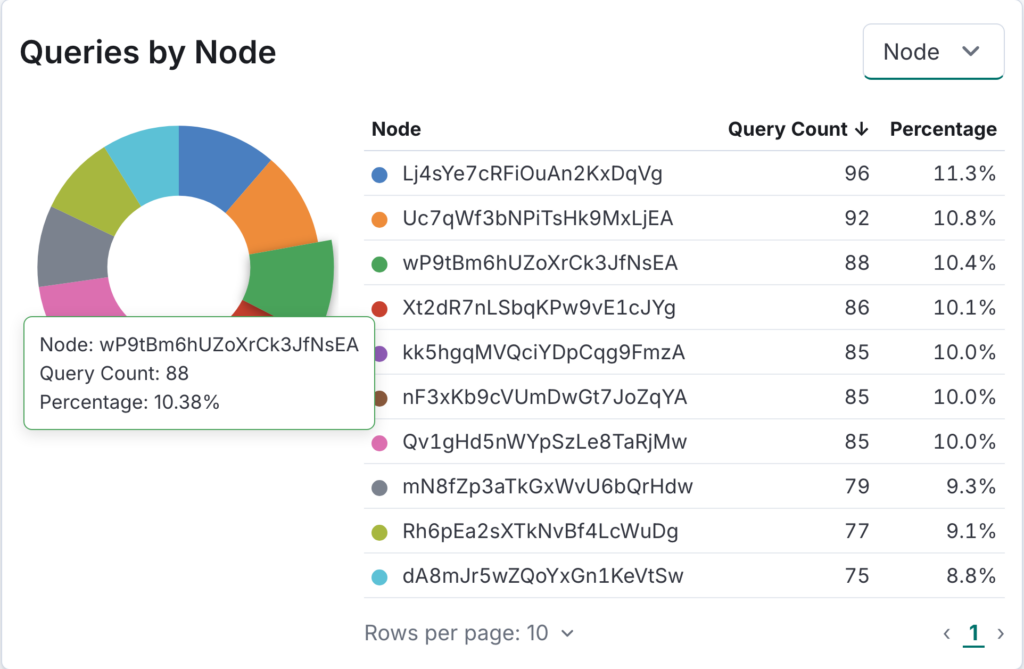Click the cyan donut chart segment
Viewport: 1024px width, 669px height.
150,162
